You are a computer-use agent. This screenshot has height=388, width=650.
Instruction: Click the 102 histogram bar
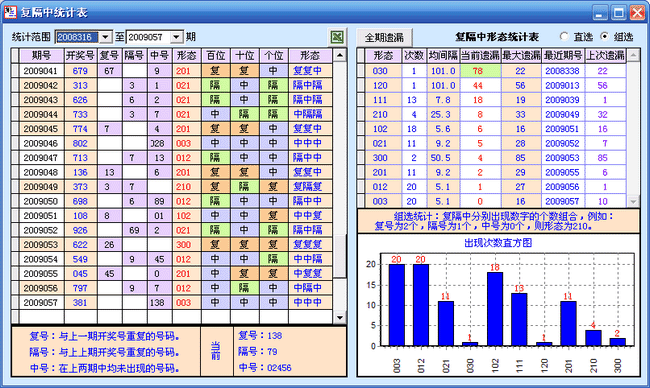[x=495, y=309]
